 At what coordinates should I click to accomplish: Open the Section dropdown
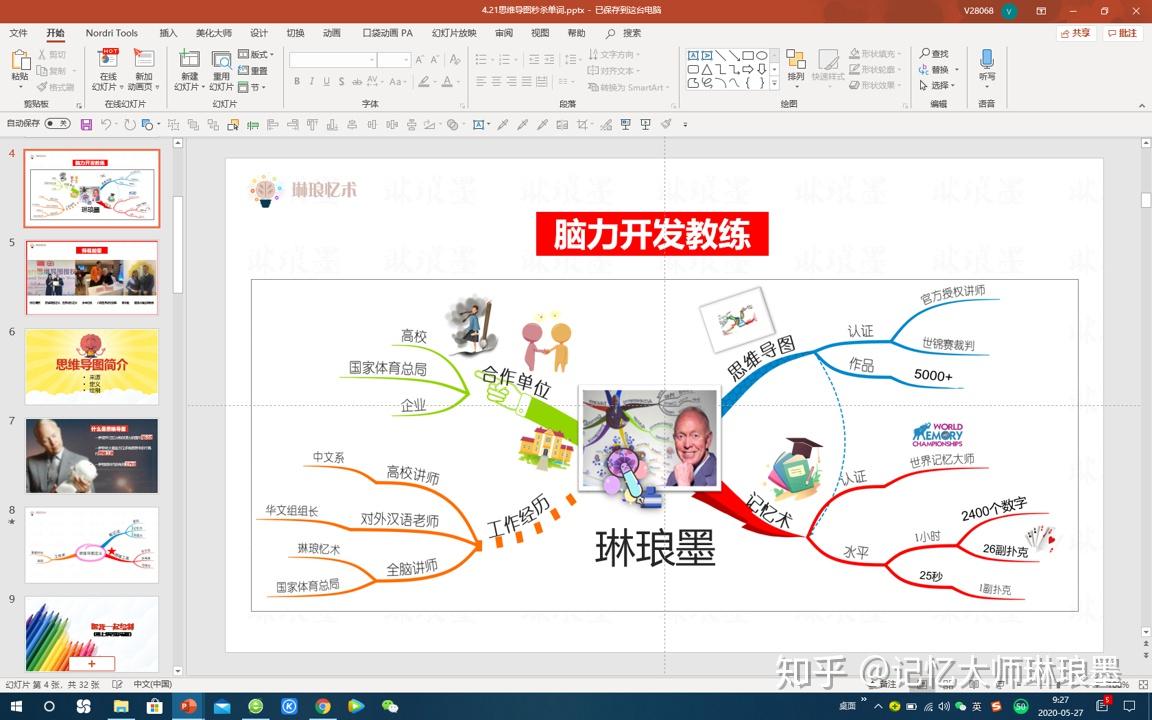click(252, 87)
